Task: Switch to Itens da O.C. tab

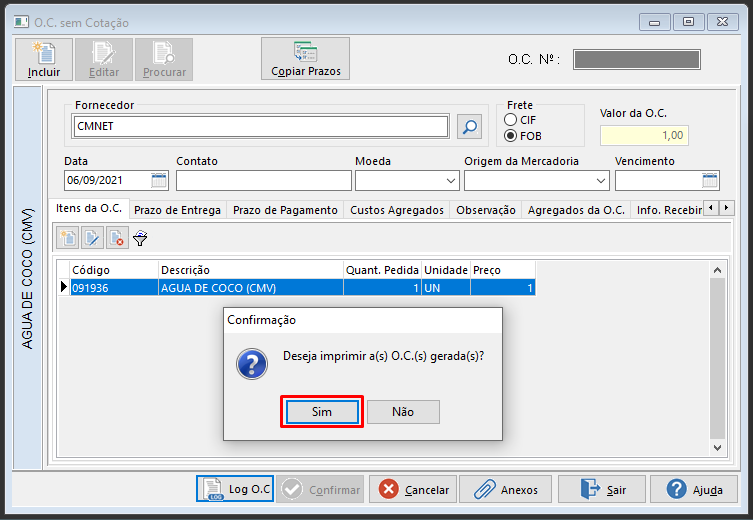Action: 89,208
